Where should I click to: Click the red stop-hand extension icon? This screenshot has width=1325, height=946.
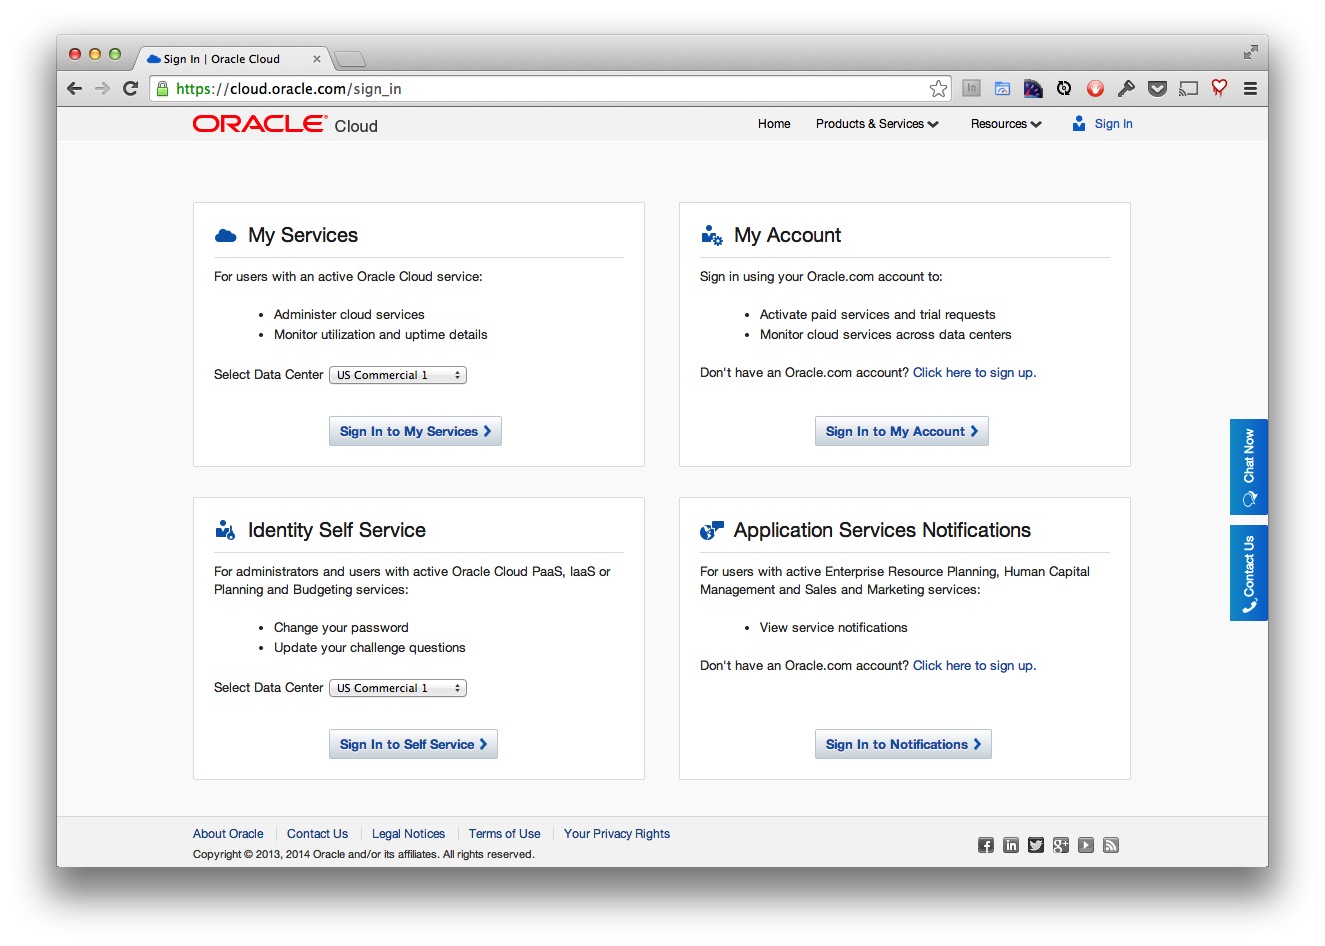pos(1095,88)
